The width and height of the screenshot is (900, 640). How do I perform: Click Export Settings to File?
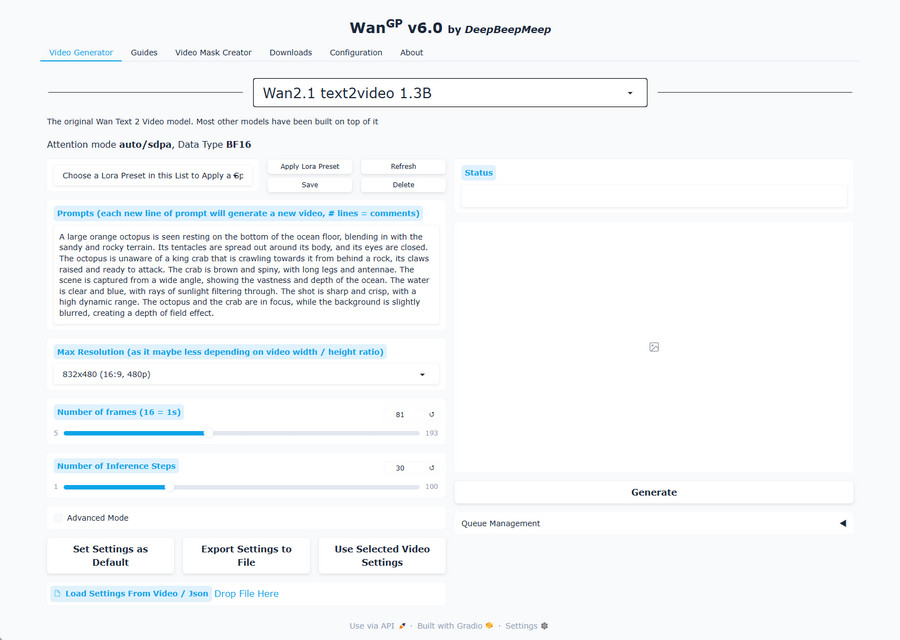click(x=246, y=556)
